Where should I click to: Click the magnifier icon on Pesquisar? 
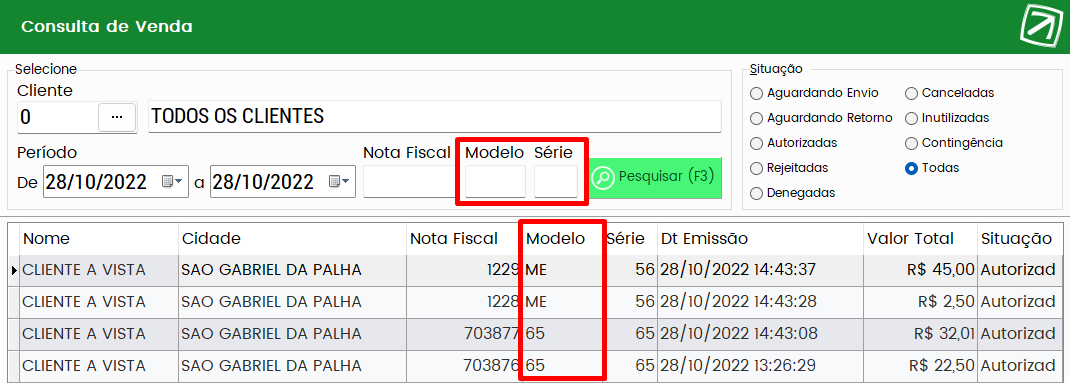[x=603, y=178]
